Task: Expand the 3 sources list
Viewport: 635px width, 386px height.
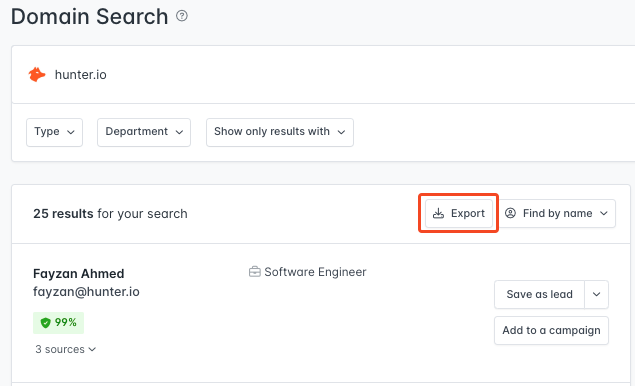Action: point(65,349)
